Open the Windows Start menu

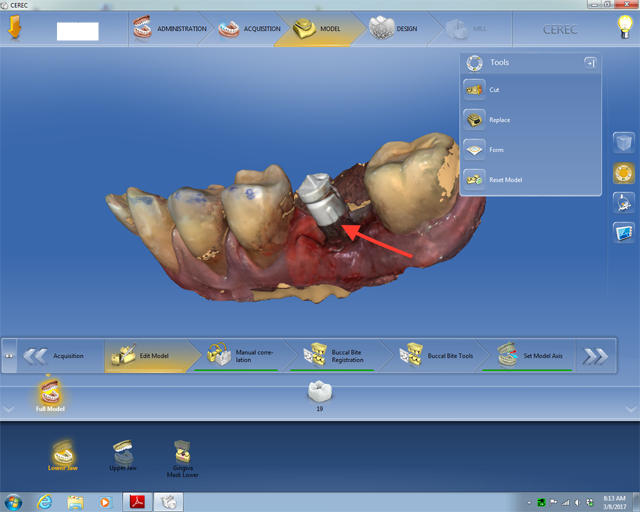[x=13, y=502]
